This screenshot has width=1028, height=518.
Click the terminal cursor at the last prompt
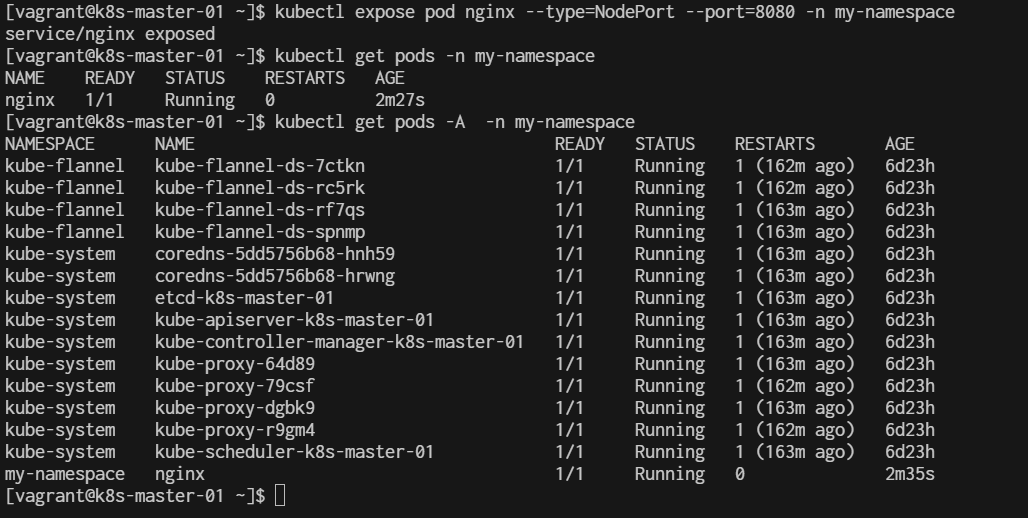point(280,496)
